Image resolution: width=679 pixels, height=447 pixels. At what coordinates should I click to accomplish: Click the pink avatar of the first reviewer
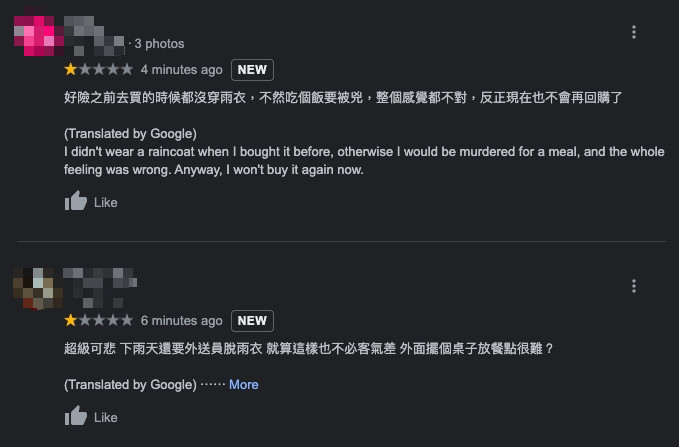click(x=37, y=36)
